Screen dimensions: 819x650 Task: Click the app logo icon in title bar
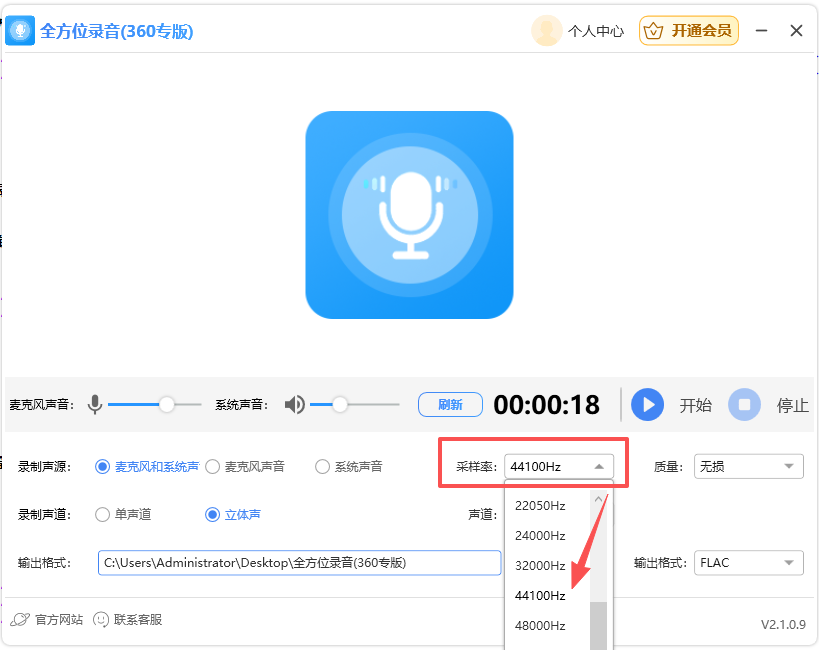pos(21,30)
